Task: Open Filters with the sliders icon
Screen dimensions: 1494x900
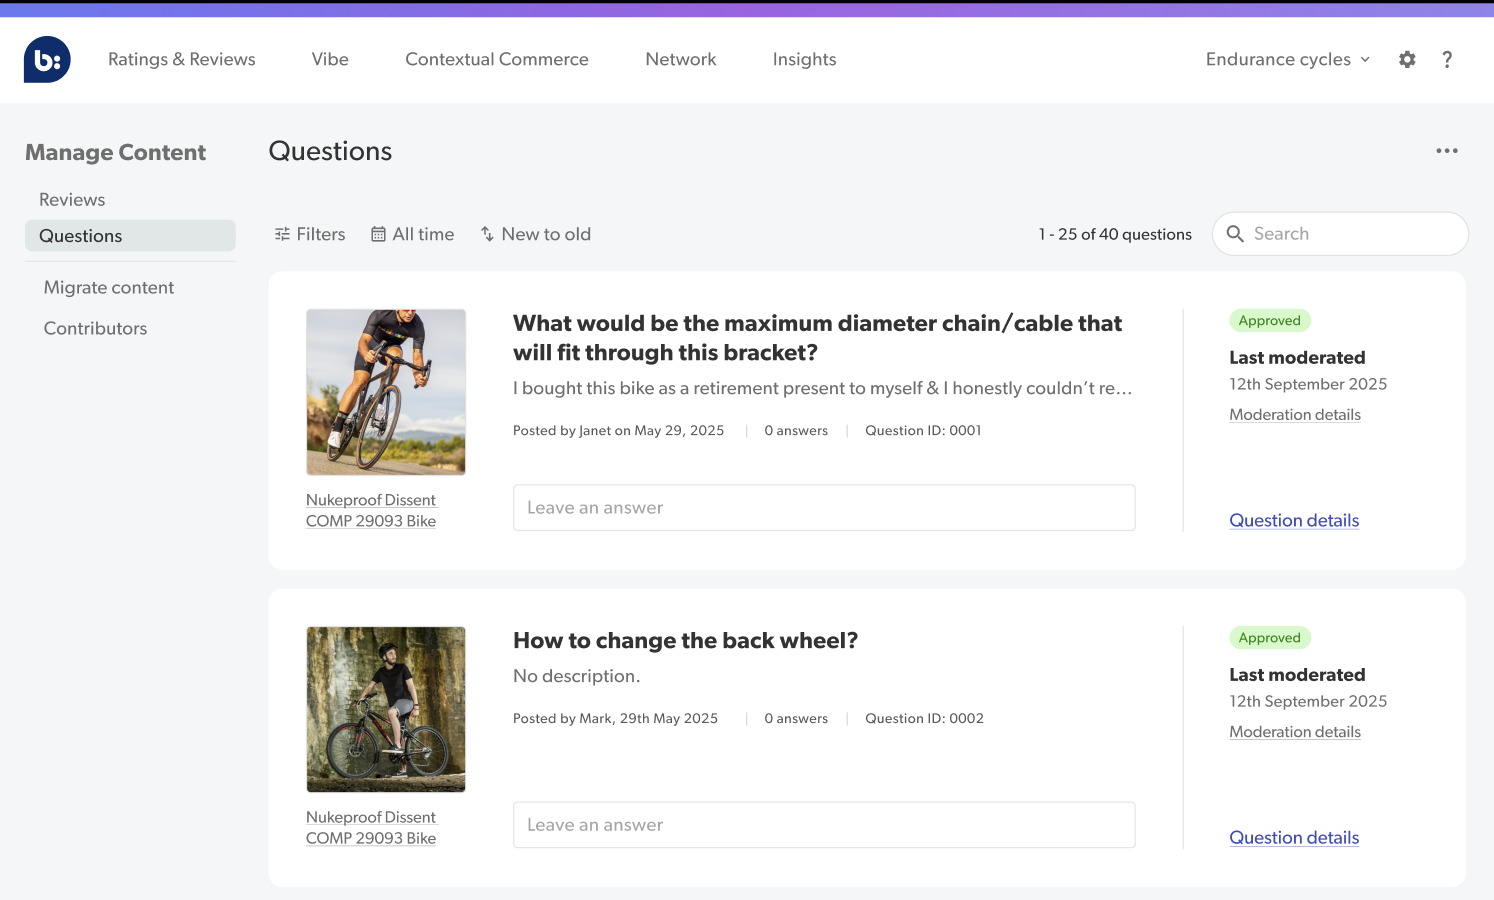Action: click(x=310, y=234)
